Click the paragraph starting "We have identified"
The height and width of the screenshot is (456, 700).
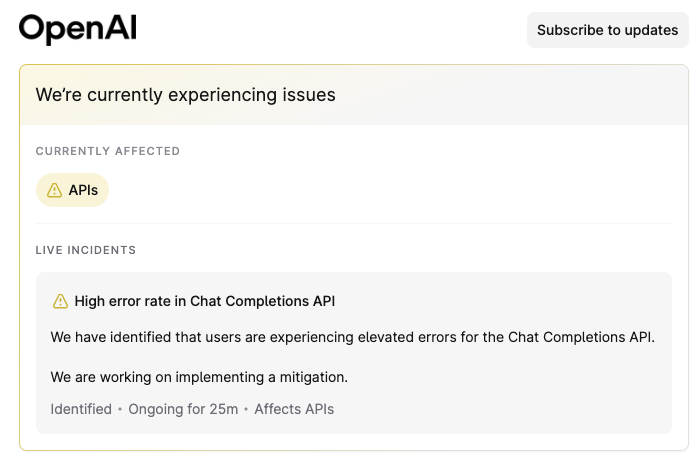[352, 337]
